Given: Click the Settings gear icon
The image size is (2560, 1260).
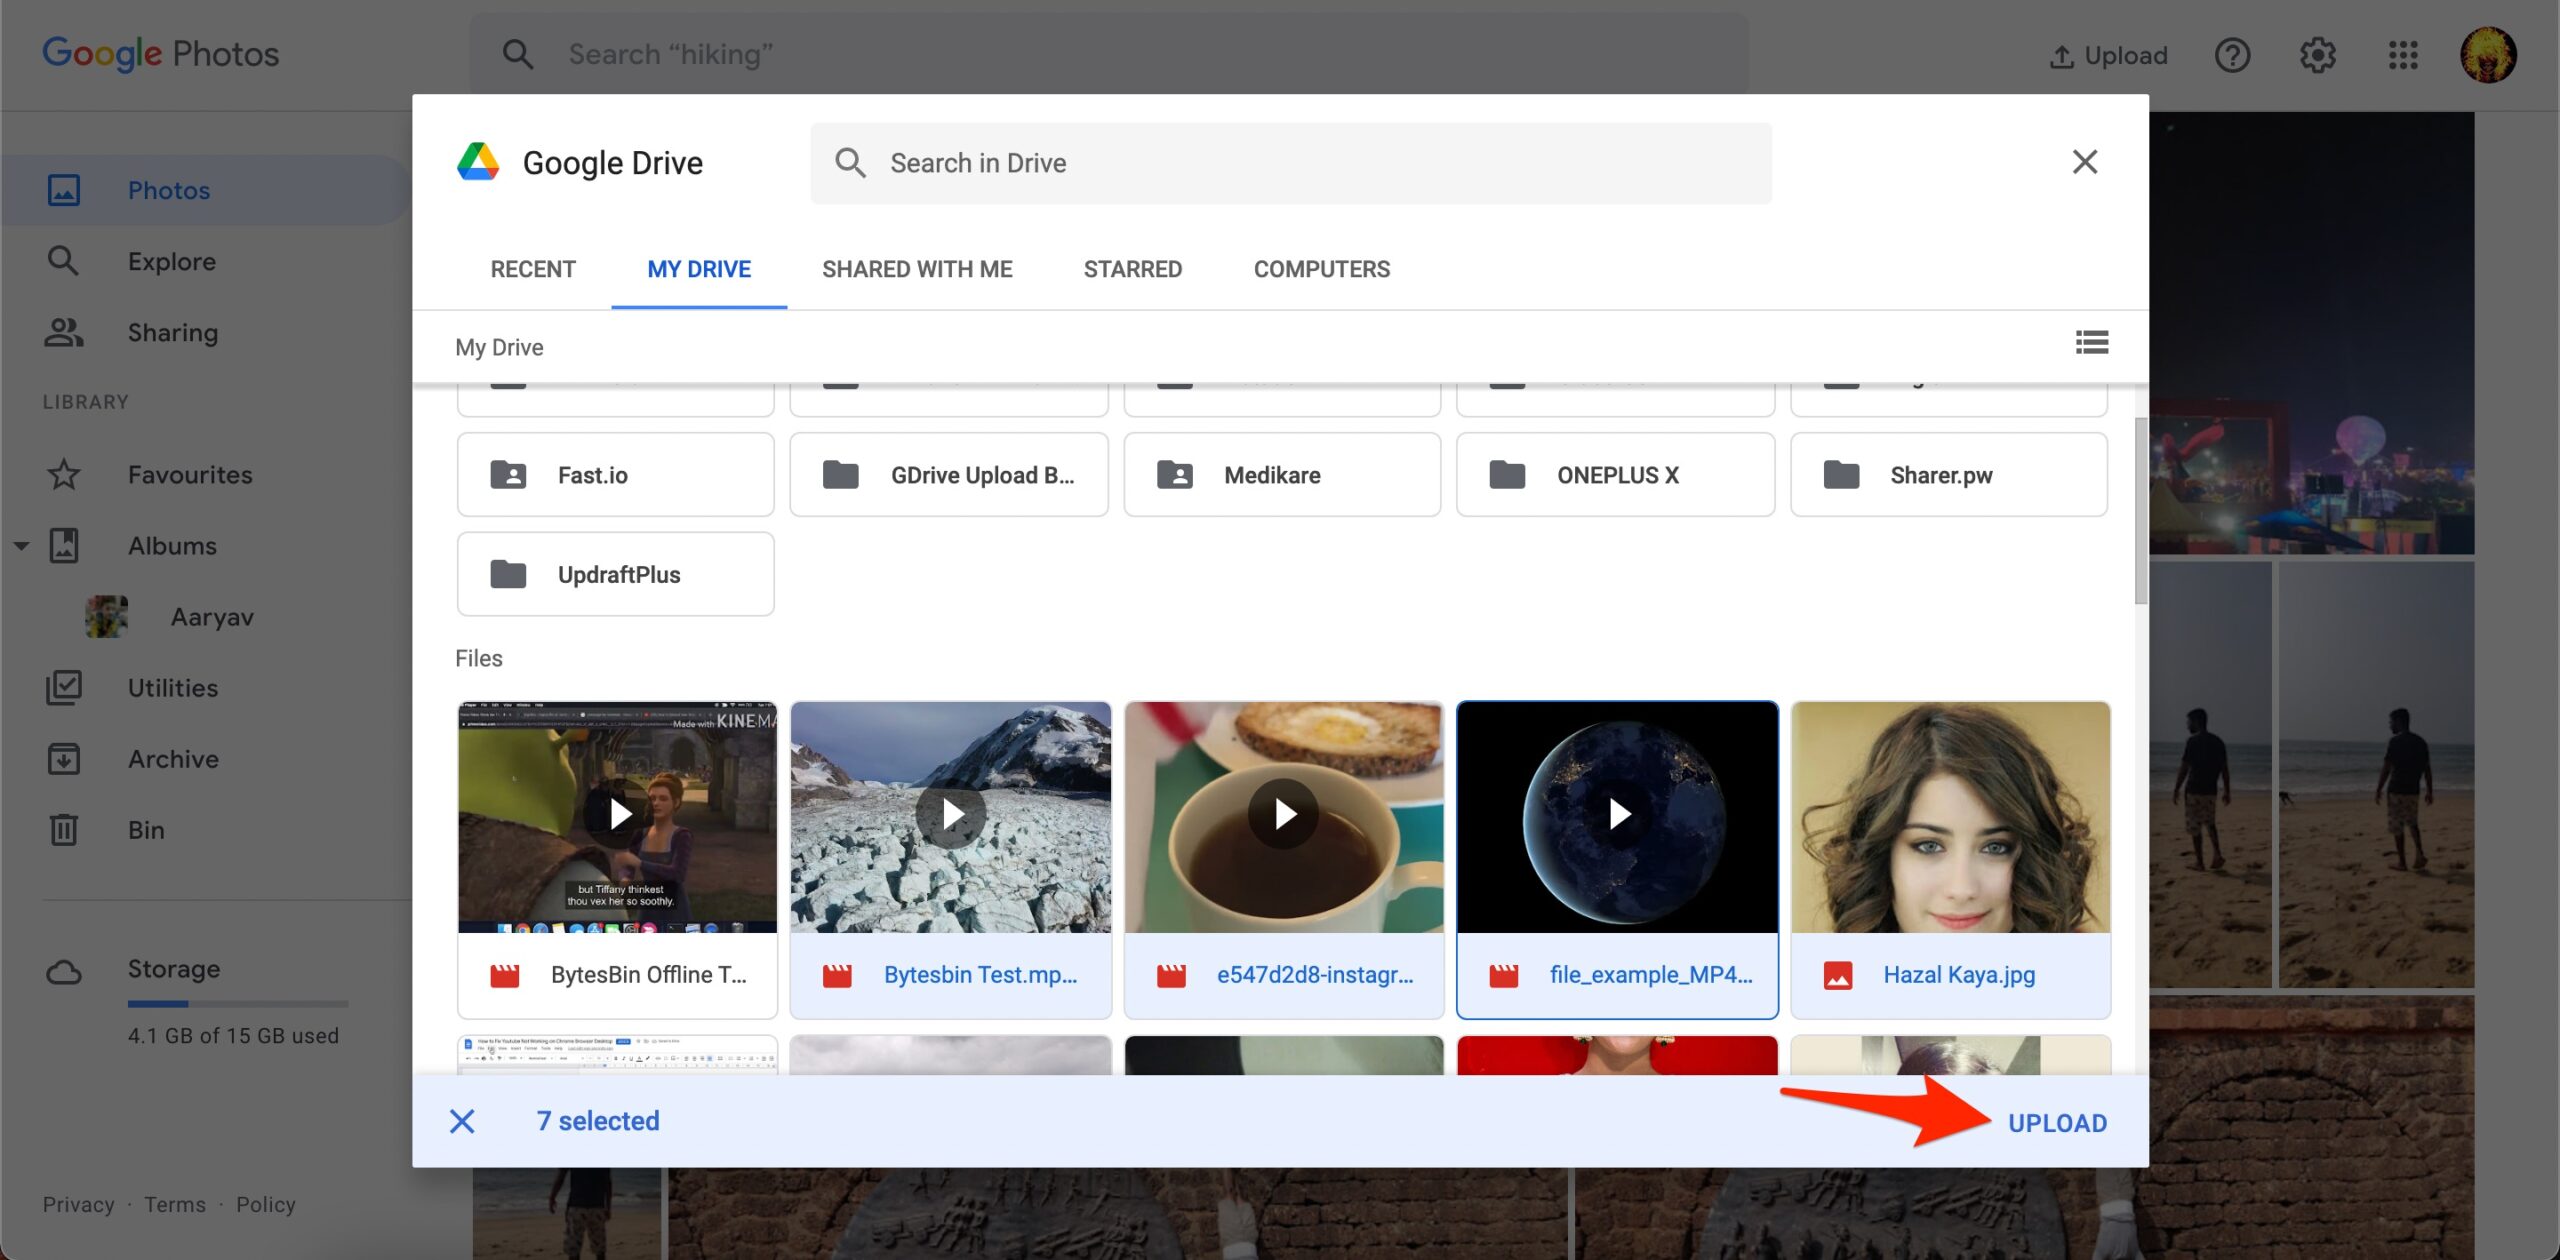Looking at the screenshot, I should click(x=2318, y=54).
